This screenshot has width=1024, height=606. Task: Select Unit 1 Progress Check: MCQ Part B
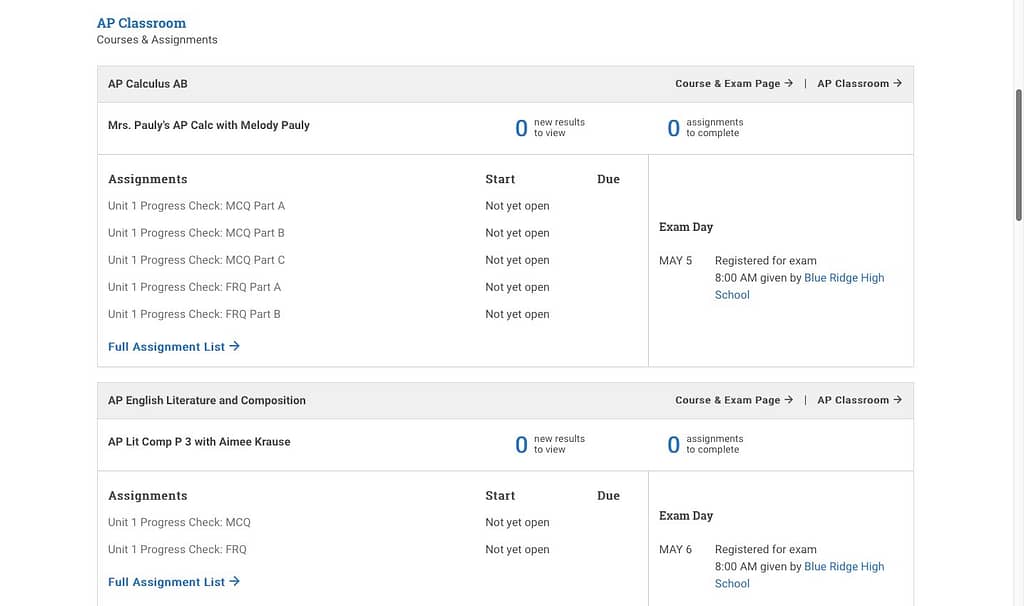tap(196, 232)
